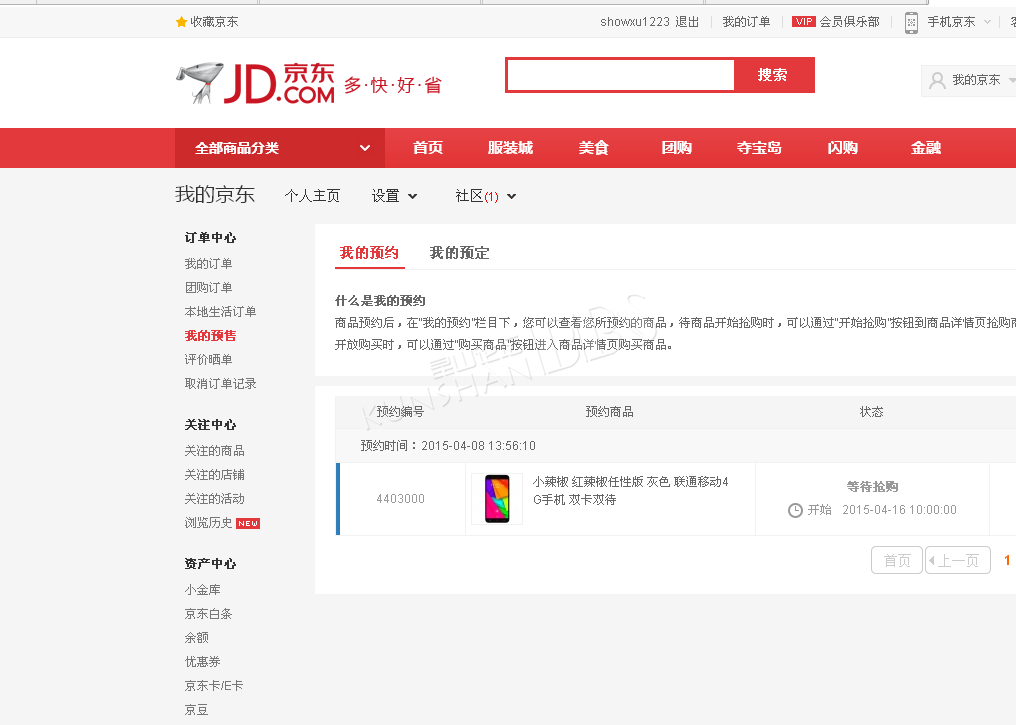Open the 小辣椒 红辣椒任性版 product title

630,490
